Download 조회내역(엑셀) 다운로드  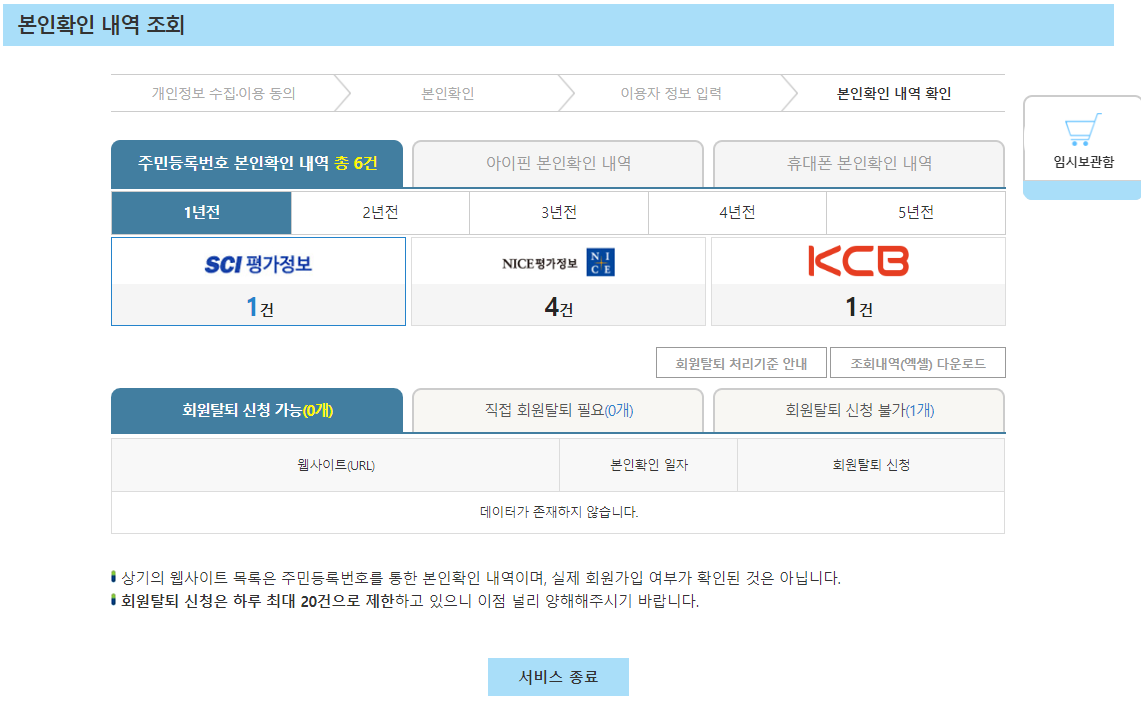tap(918, 362)
